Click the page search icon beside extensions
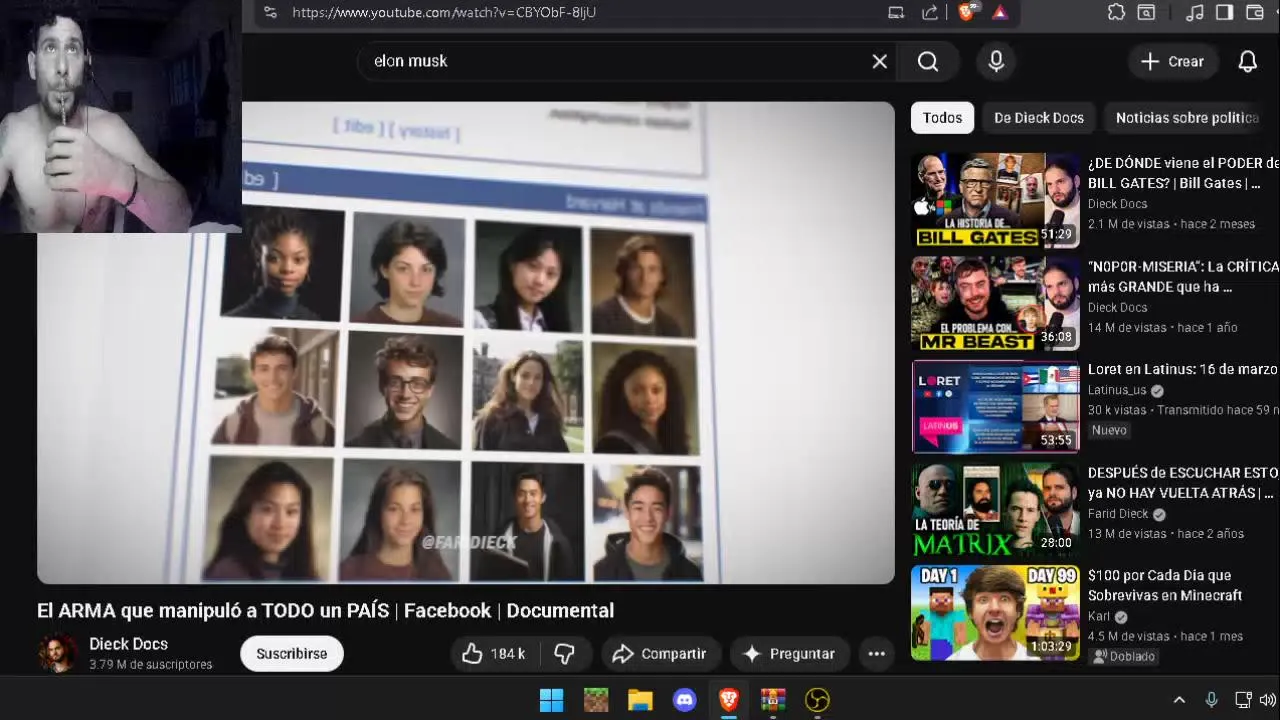The width and height of the screenshot is (1280, 720). pos(1146,12)
